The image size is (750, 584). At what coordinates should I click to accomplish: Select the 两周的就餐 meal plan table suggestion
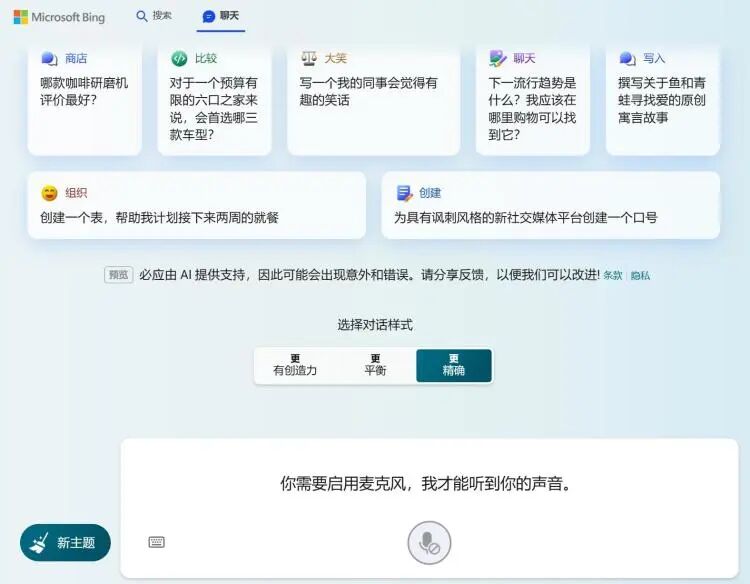tap(197, 205)
